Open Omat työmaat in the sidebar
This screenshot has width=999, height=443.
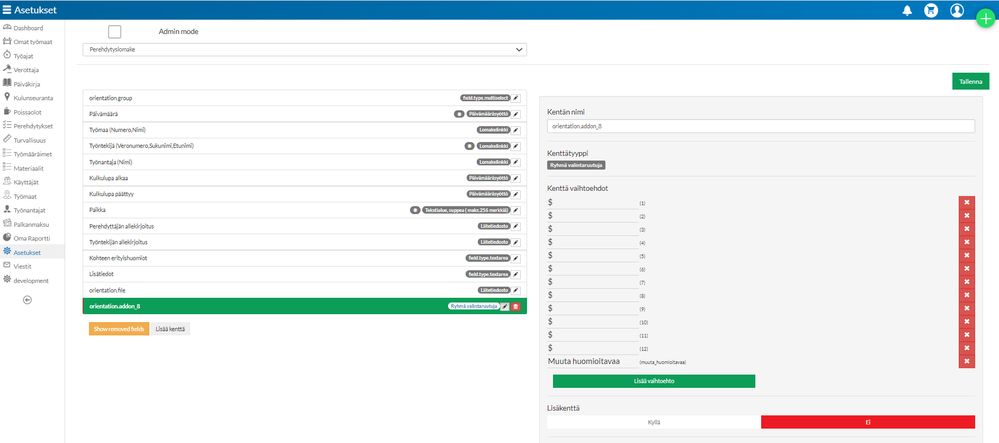(x=32, y=42)
